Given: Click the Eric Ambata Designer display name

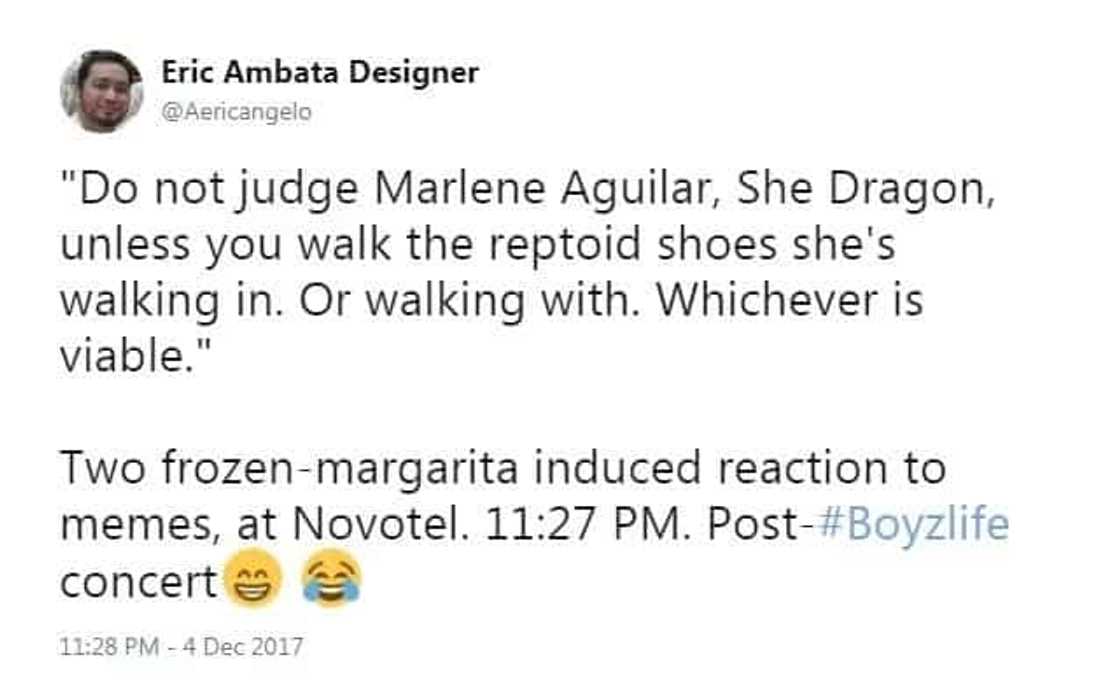Looking at the screenshot, I should [x=320, y=73].
